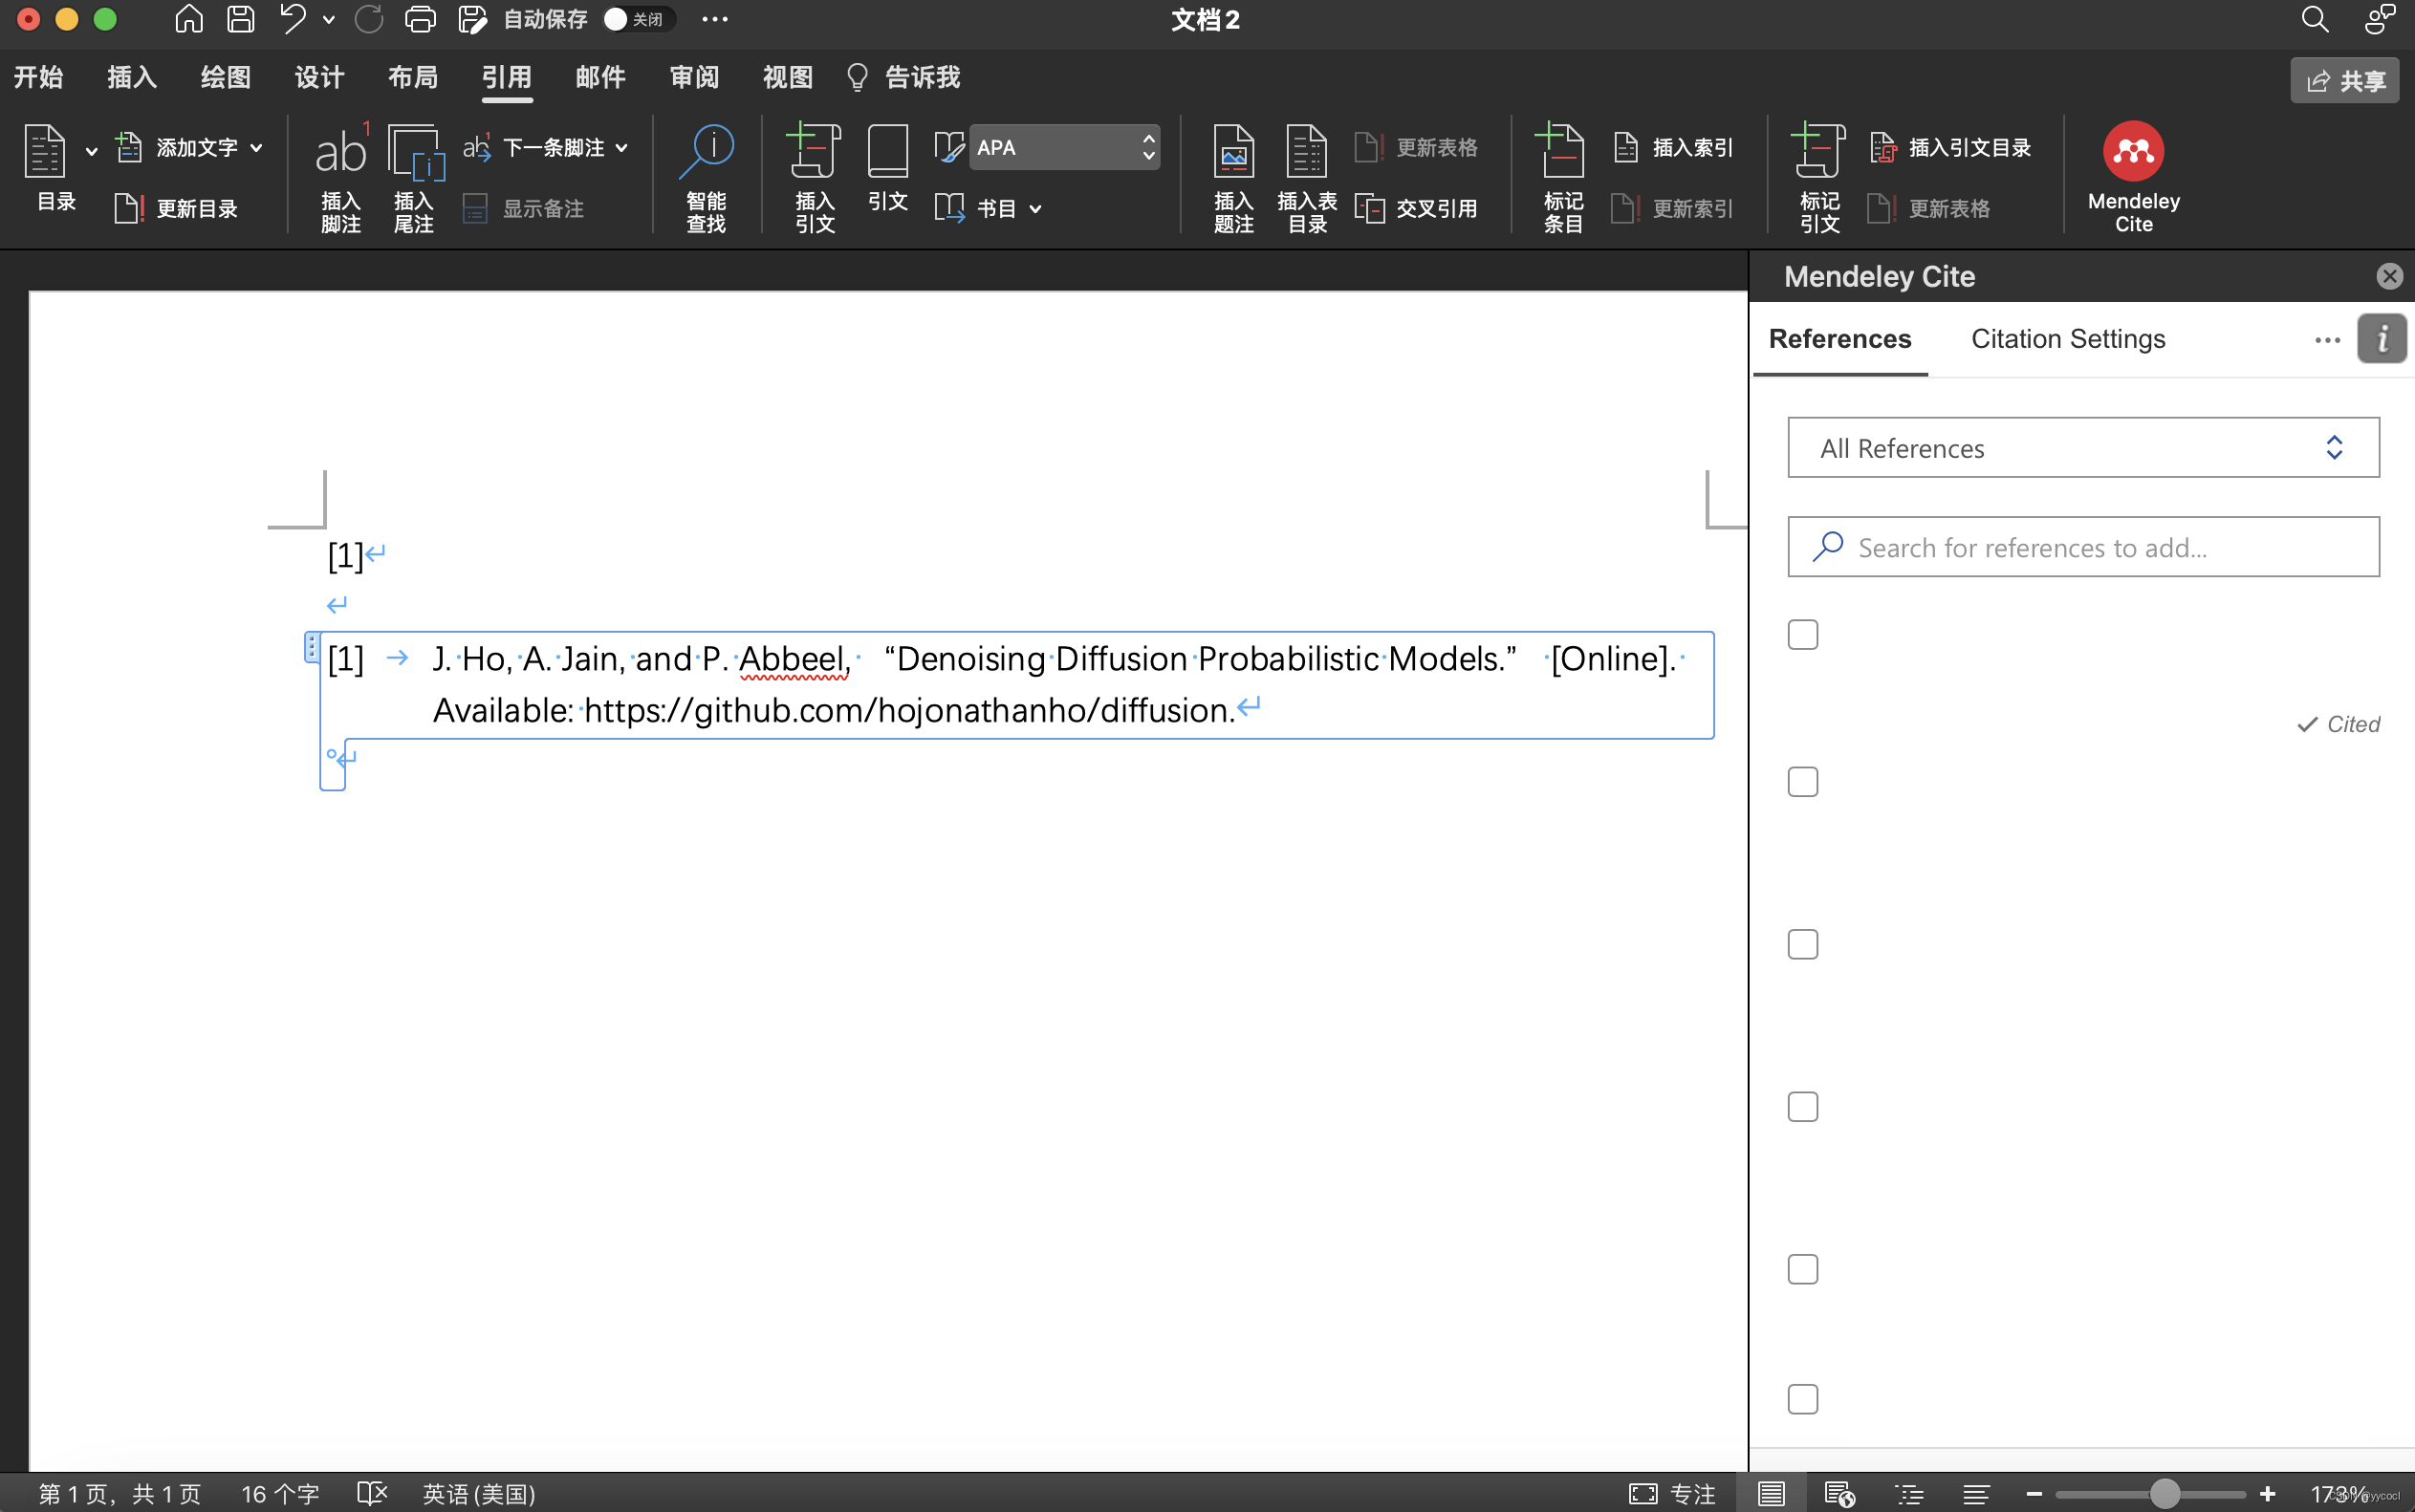Check the second reference checkbox below Cited
Screen dimensions: 2415x1512
tap(1802, 782)
